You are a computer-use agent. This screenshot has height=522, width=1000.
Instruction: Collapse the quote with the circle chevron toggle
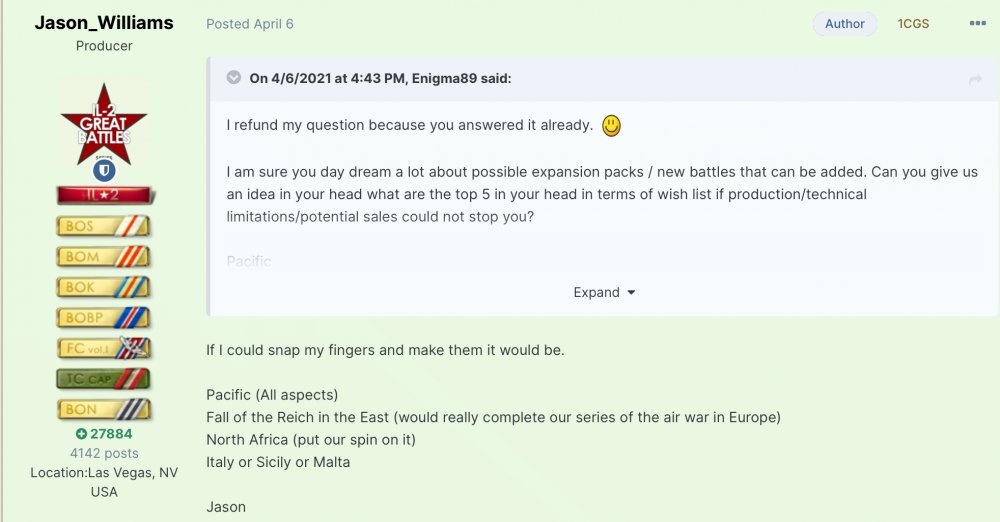[x=234, y=78]
